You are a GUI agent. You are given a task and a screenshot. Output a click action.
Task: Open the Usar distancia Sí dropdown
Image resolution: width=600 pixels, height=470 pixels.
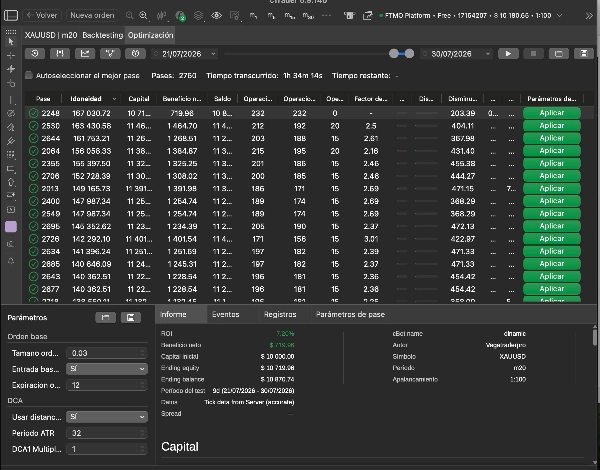point(107,416)
